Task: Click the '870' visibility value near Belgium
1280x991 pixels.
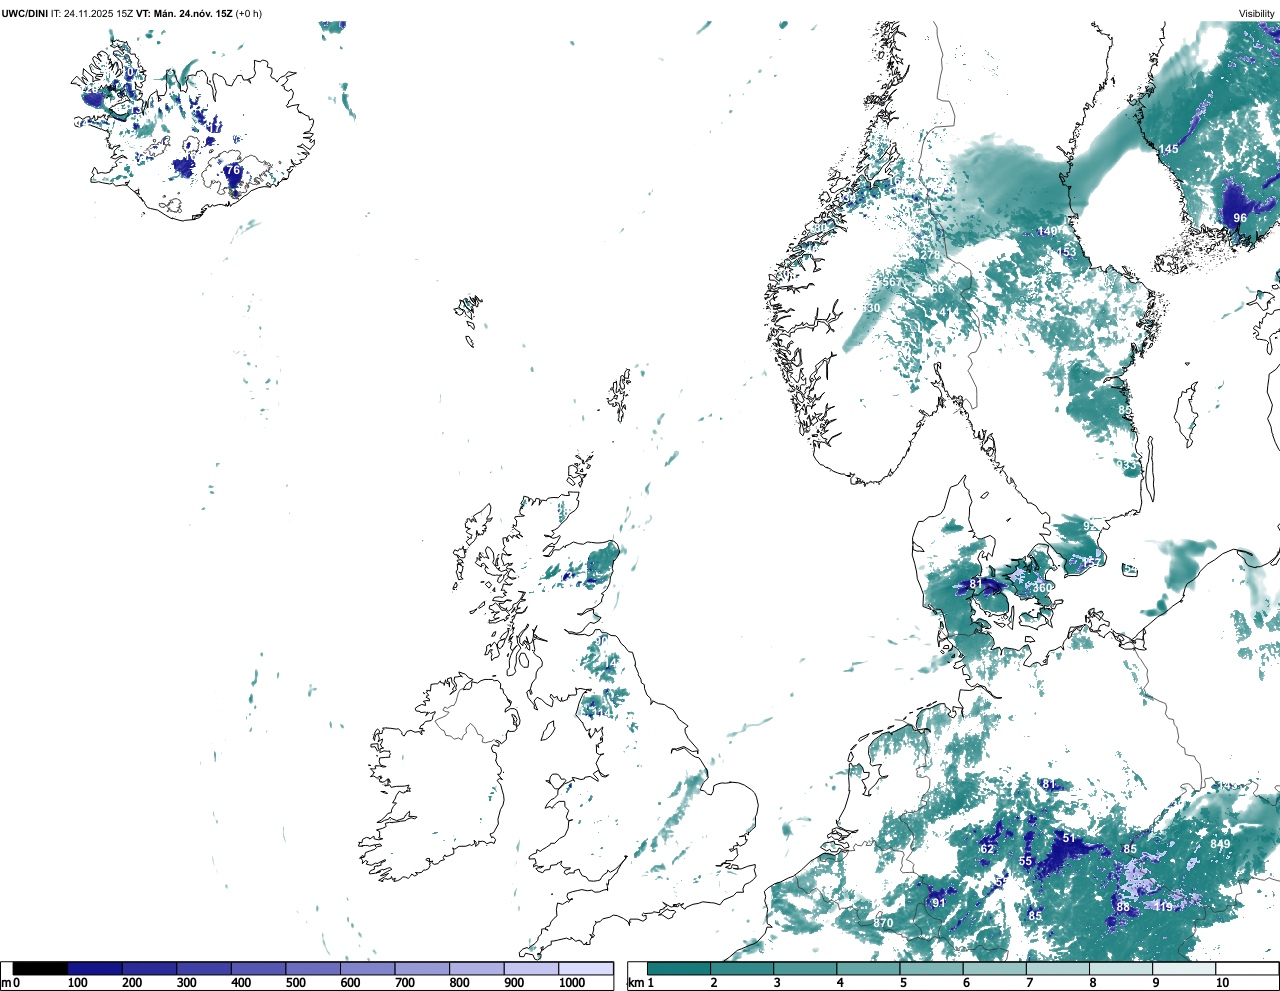Action: point(883,923)
